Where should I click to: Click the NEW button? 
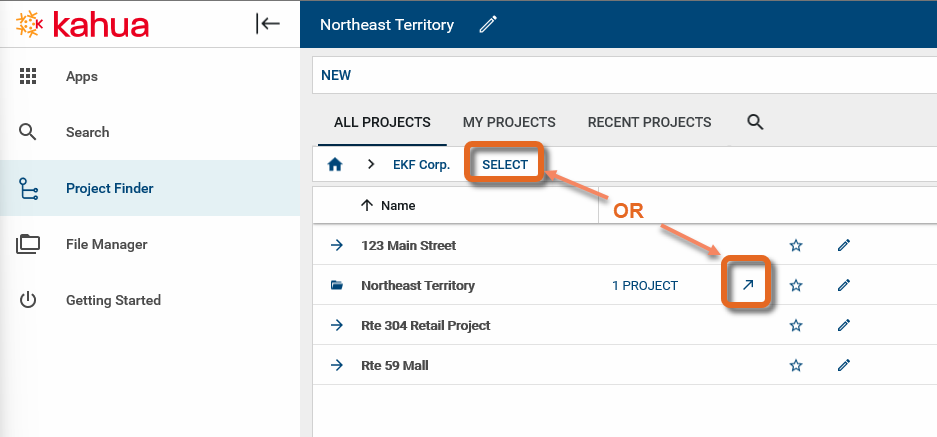point(336,75)
